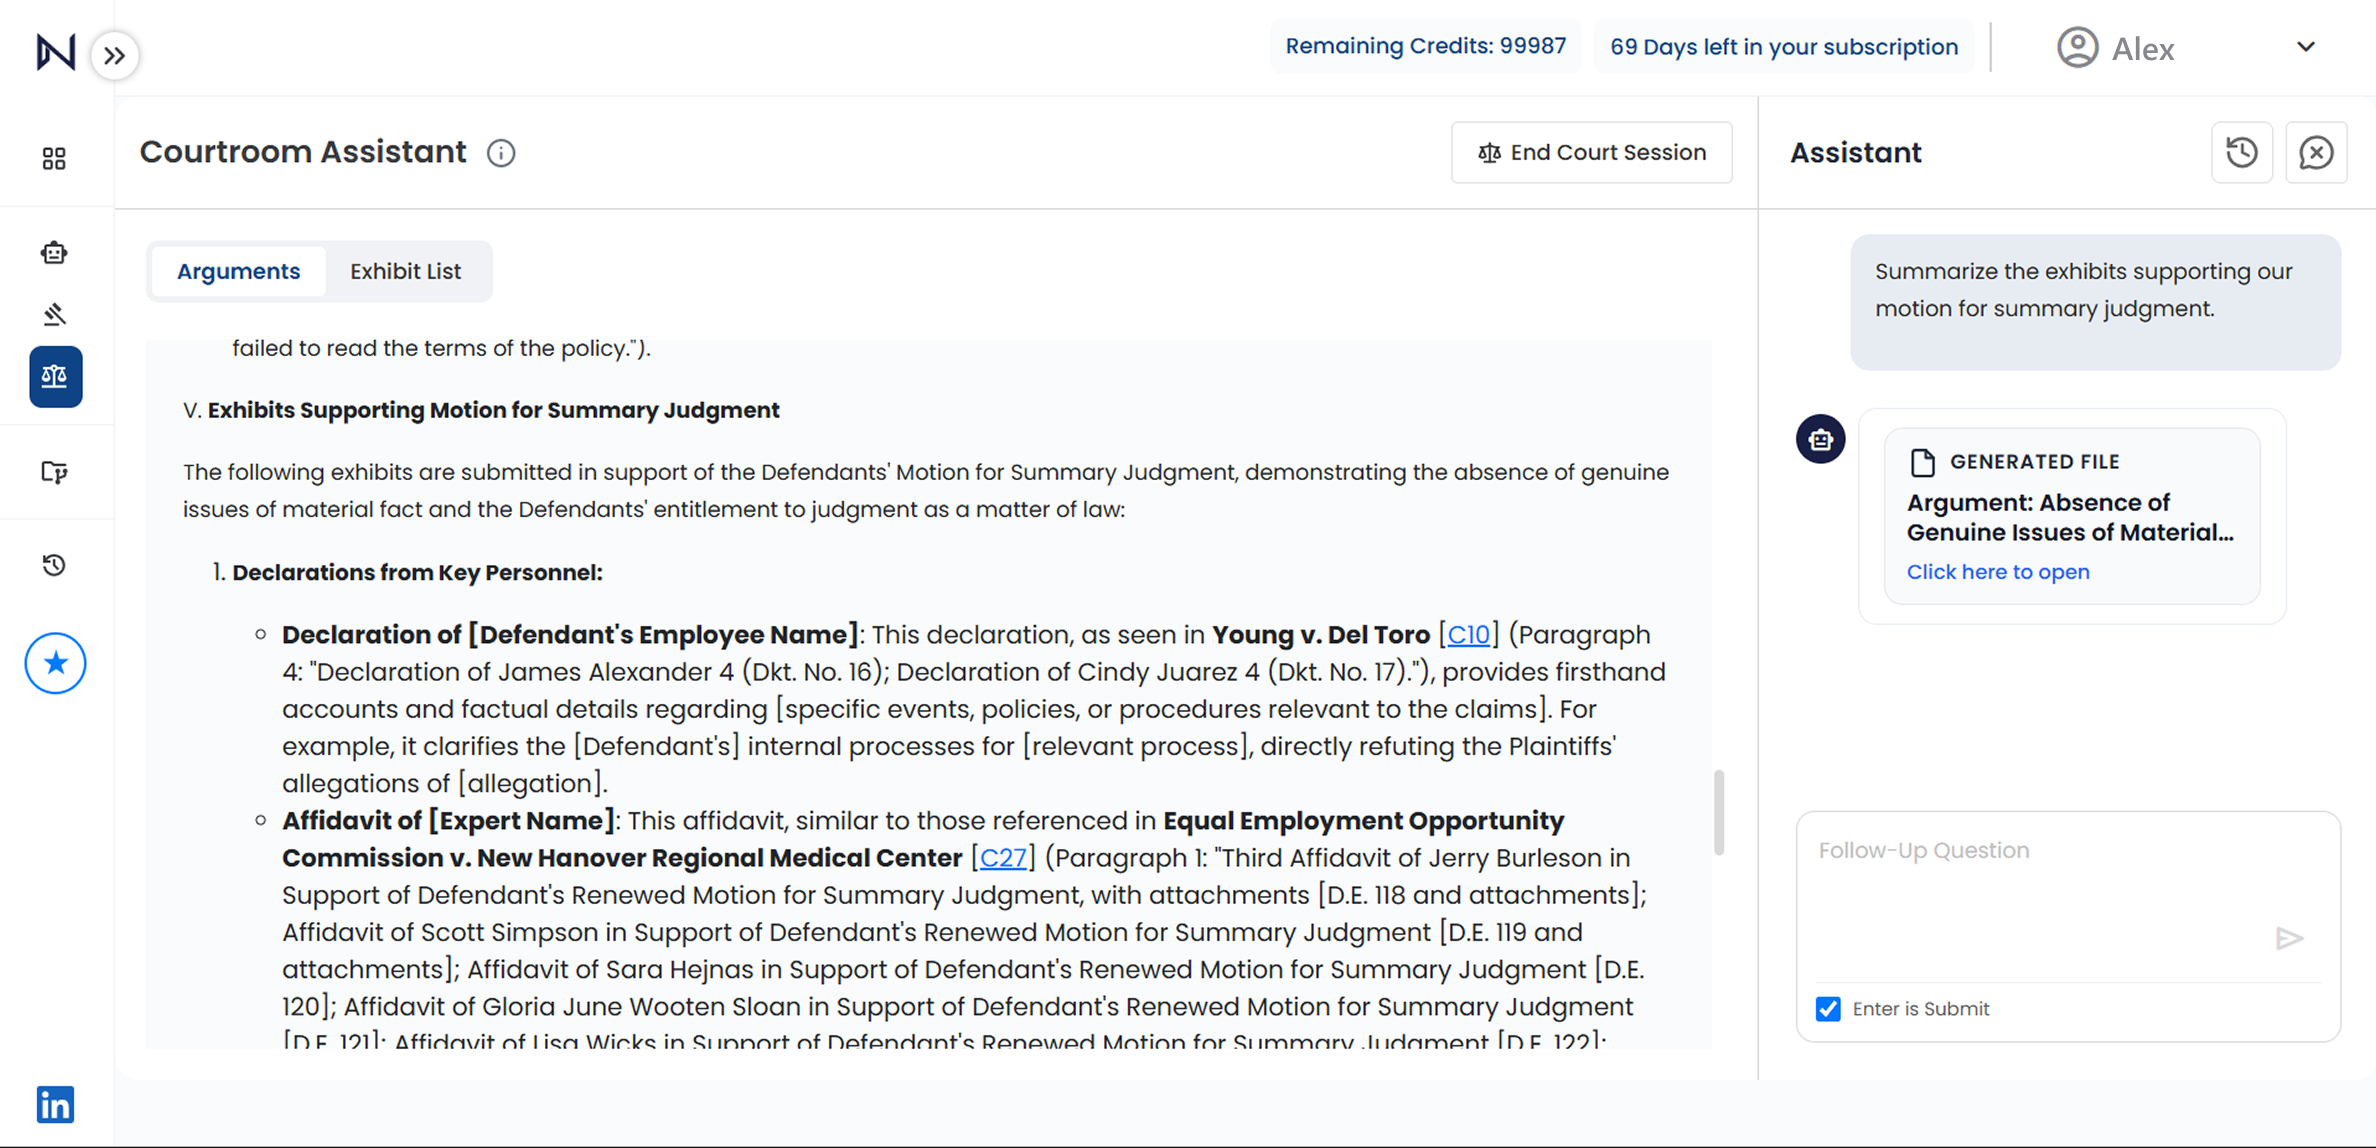Open the dashboard grid icon in sidebar
Screen dimensions: 2376x1148
(54, 158)
